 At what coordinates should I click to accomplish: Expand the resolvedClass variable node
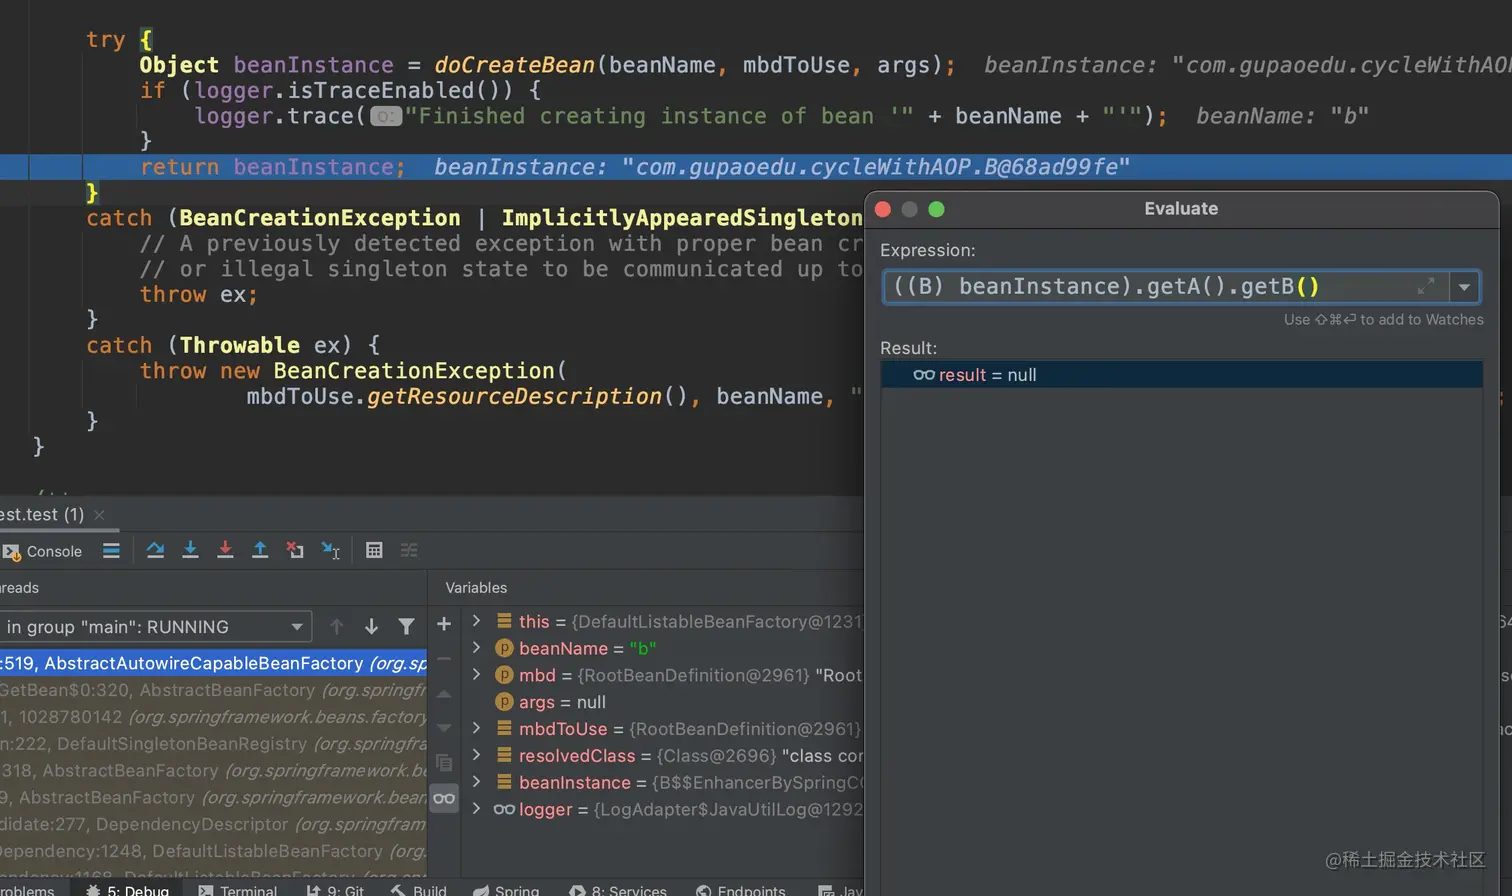tap(476, 756)
